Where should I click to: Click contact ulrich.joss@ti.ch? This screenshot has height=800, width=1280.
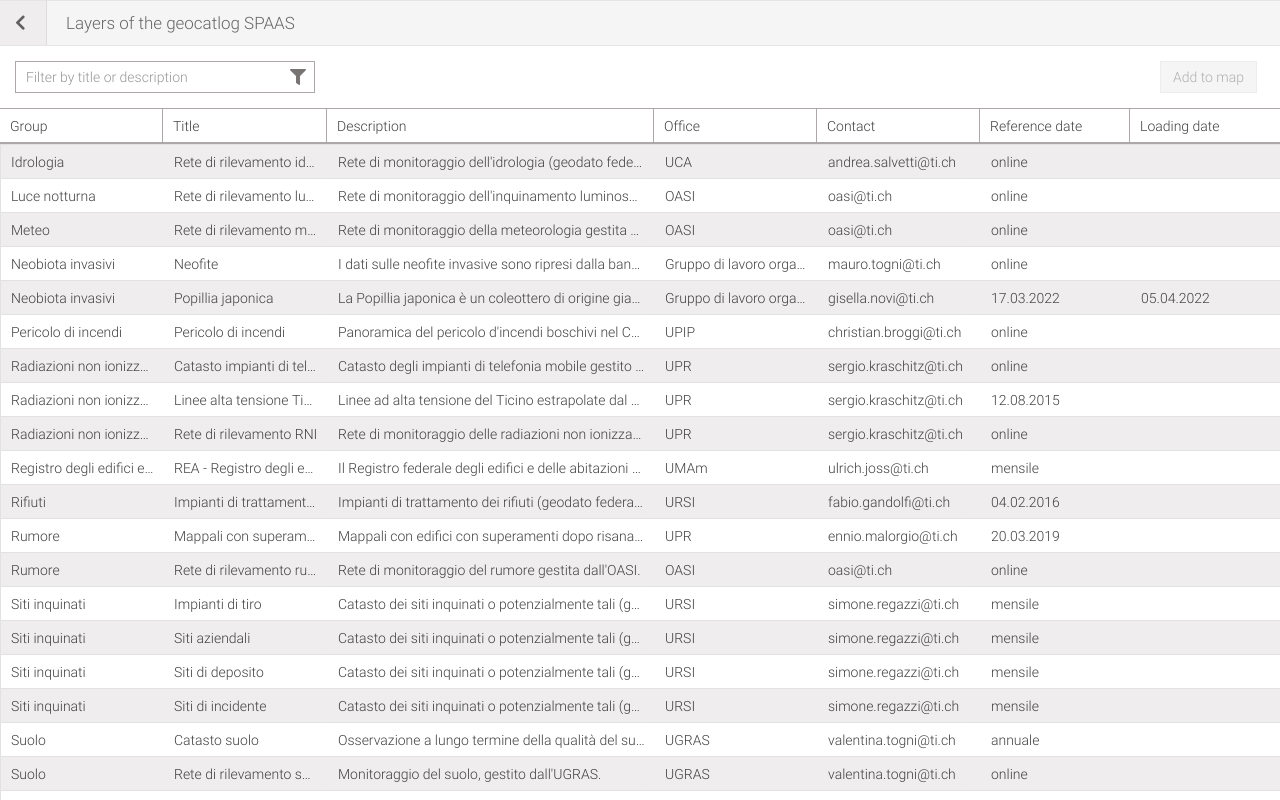(x=878, y=468)
